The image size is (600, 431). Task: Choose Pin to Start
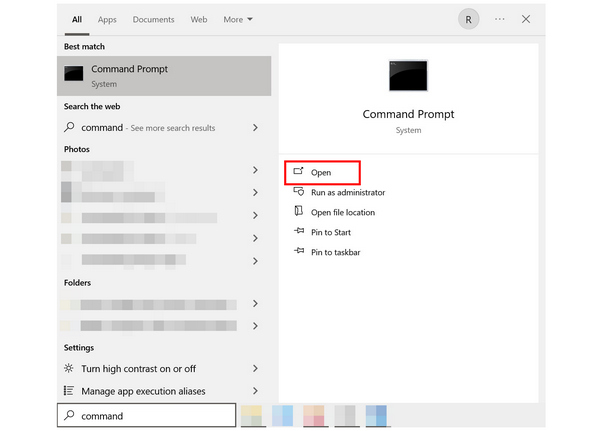[331, 232]
